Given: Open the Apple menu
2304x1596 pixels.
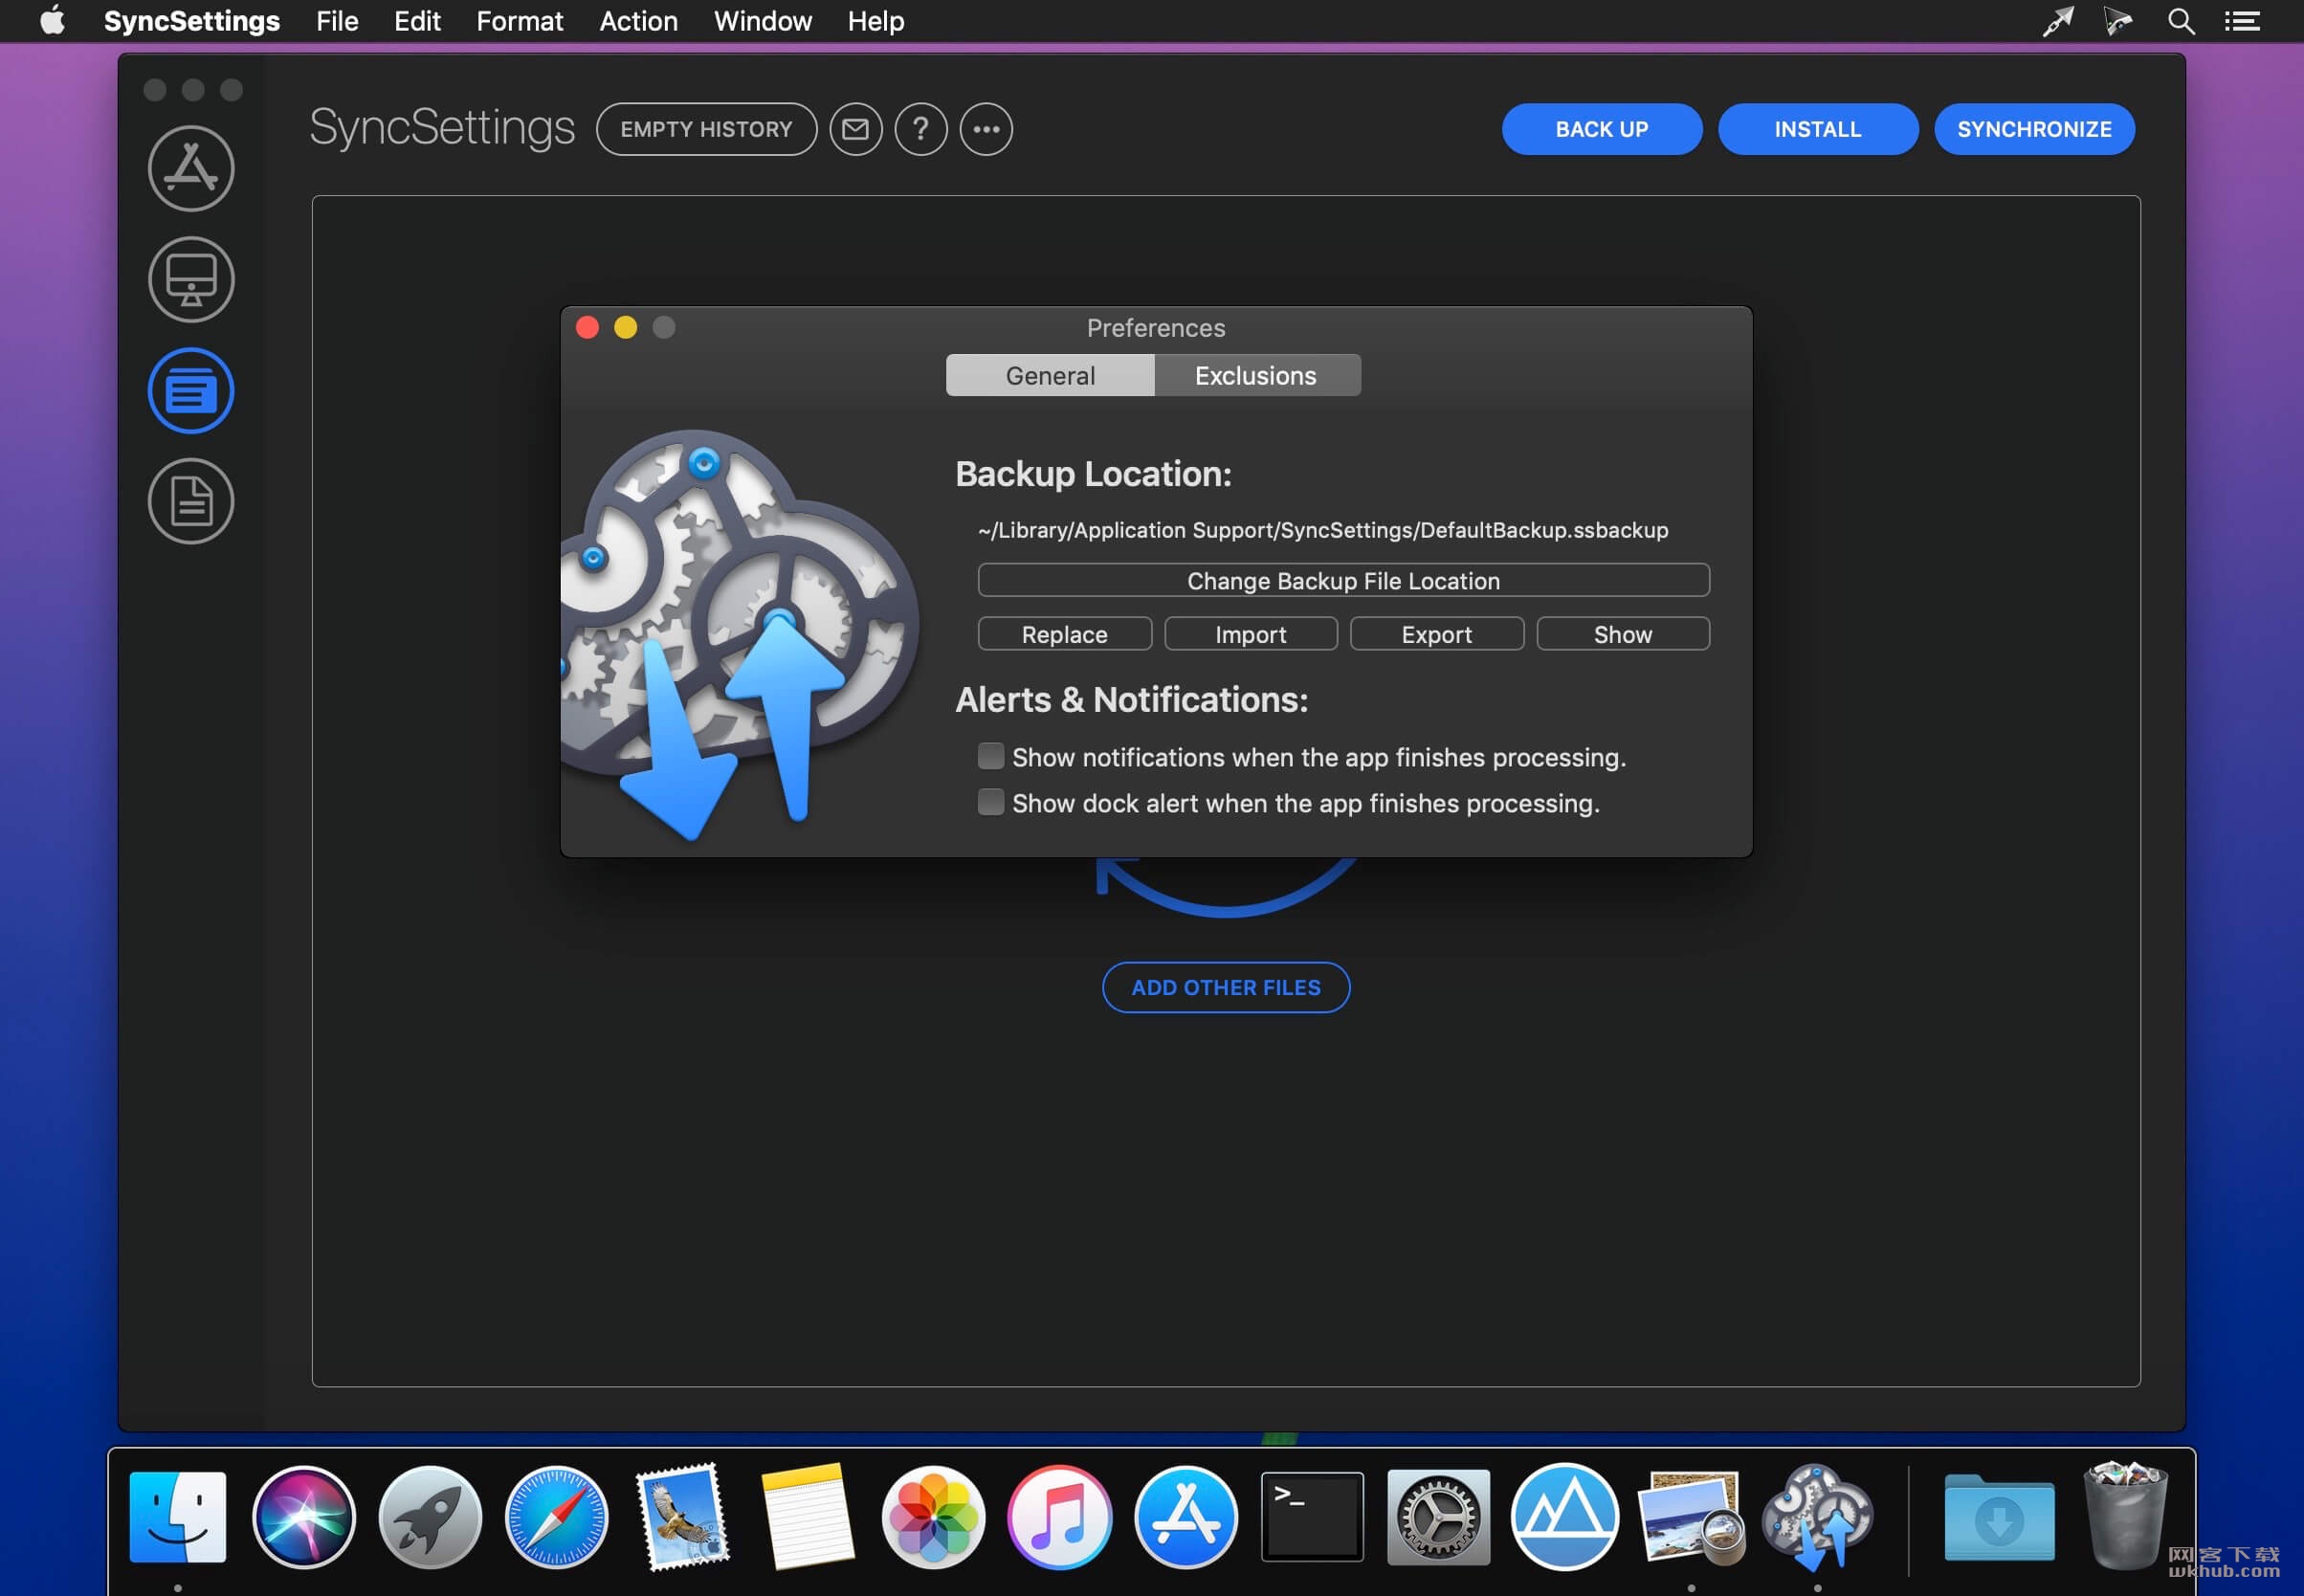Looking at the screenshot, I should [x=52, y=21].
